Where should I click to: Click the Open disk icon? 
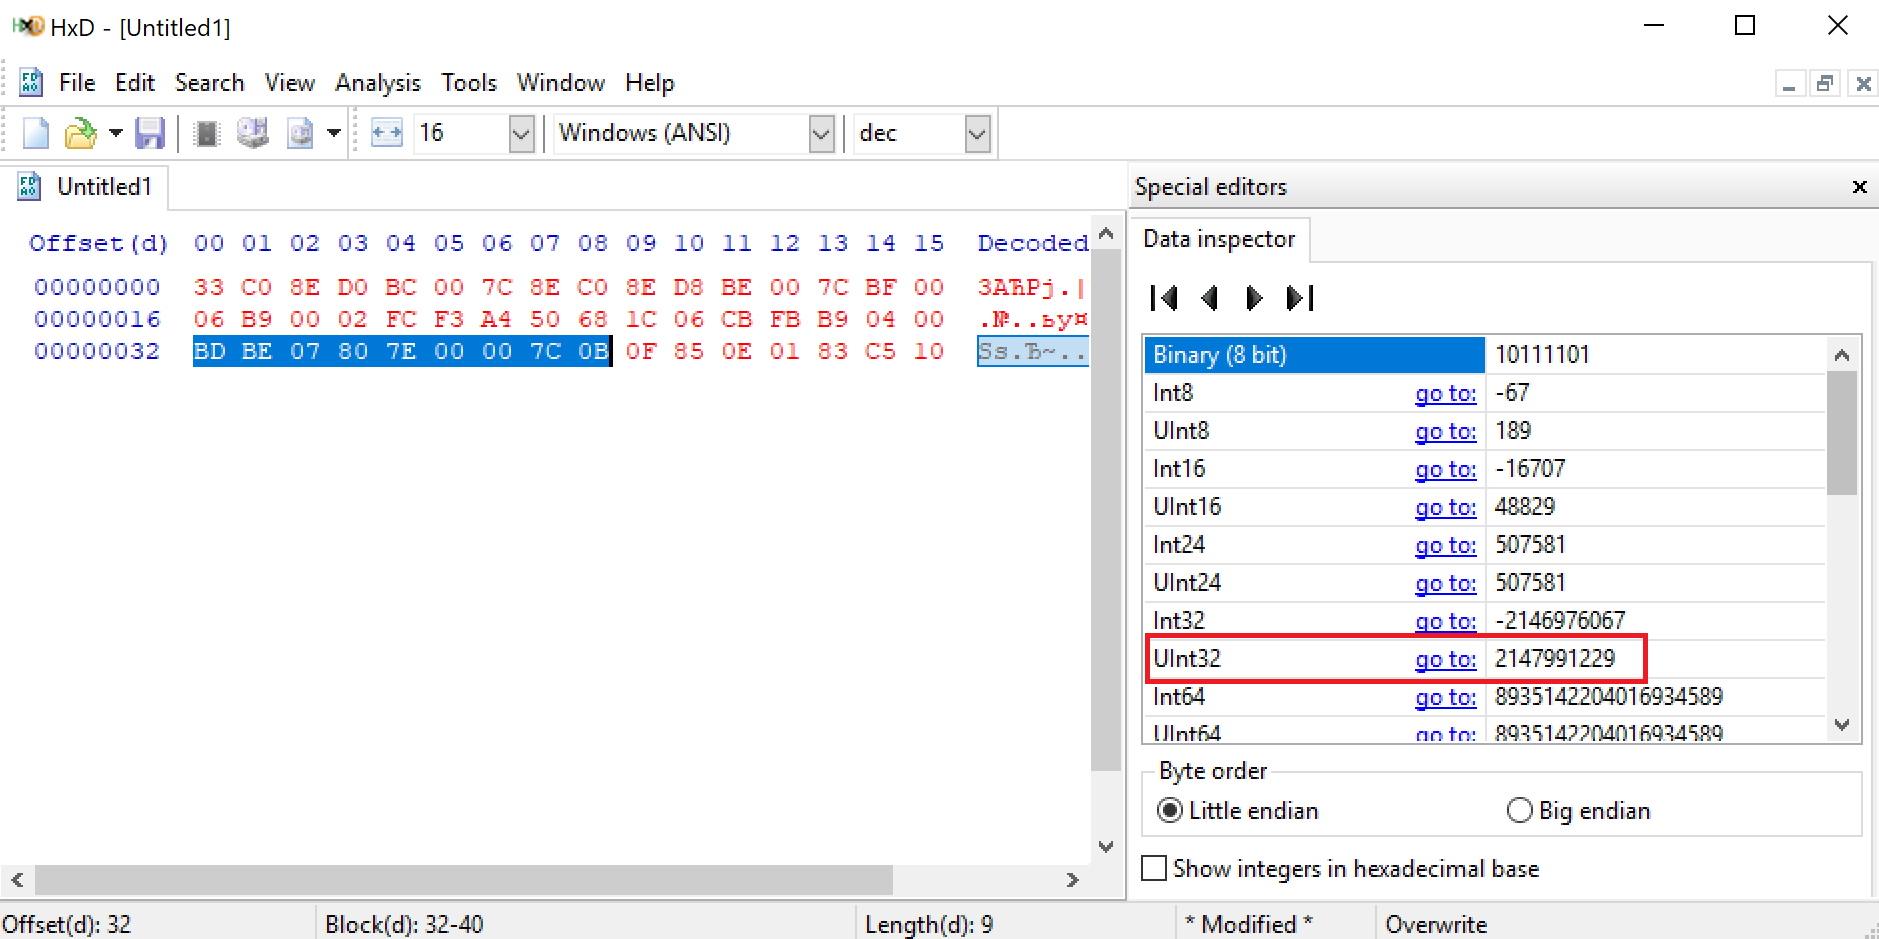click(x=253, y=133)
